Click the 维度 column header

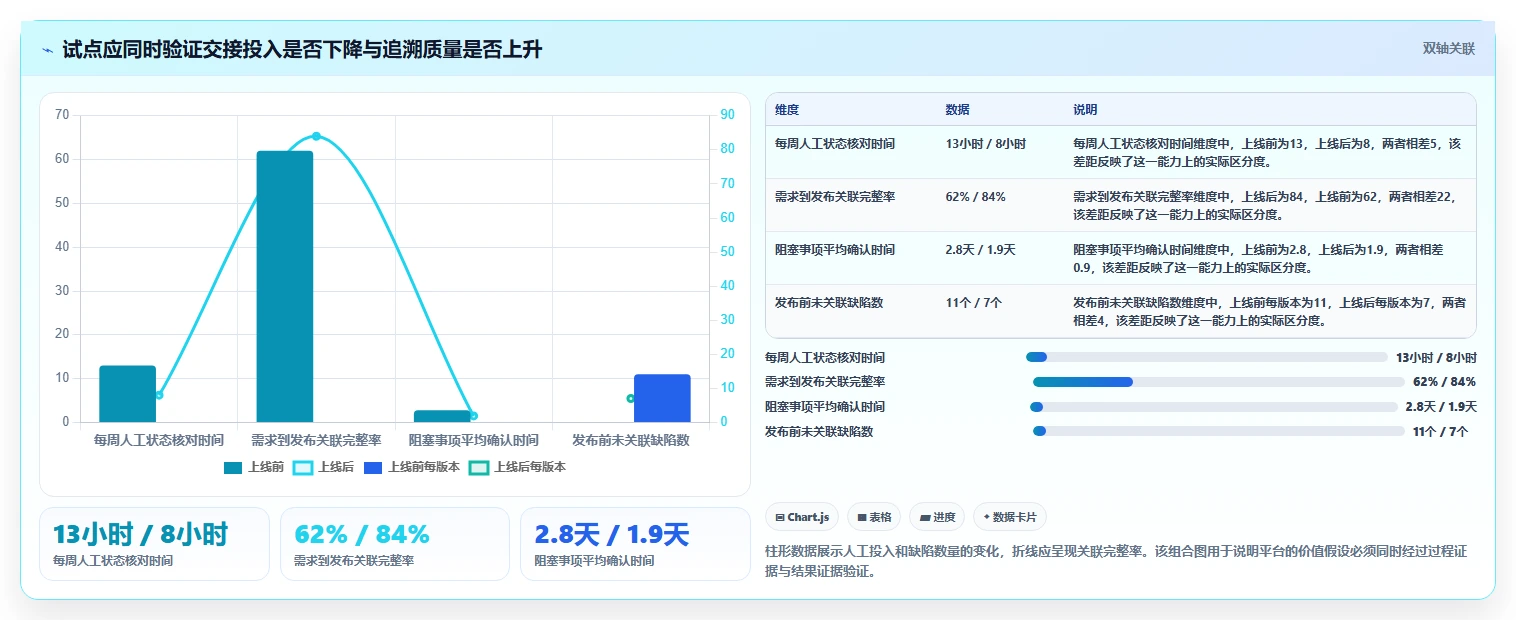coord(787,110)
